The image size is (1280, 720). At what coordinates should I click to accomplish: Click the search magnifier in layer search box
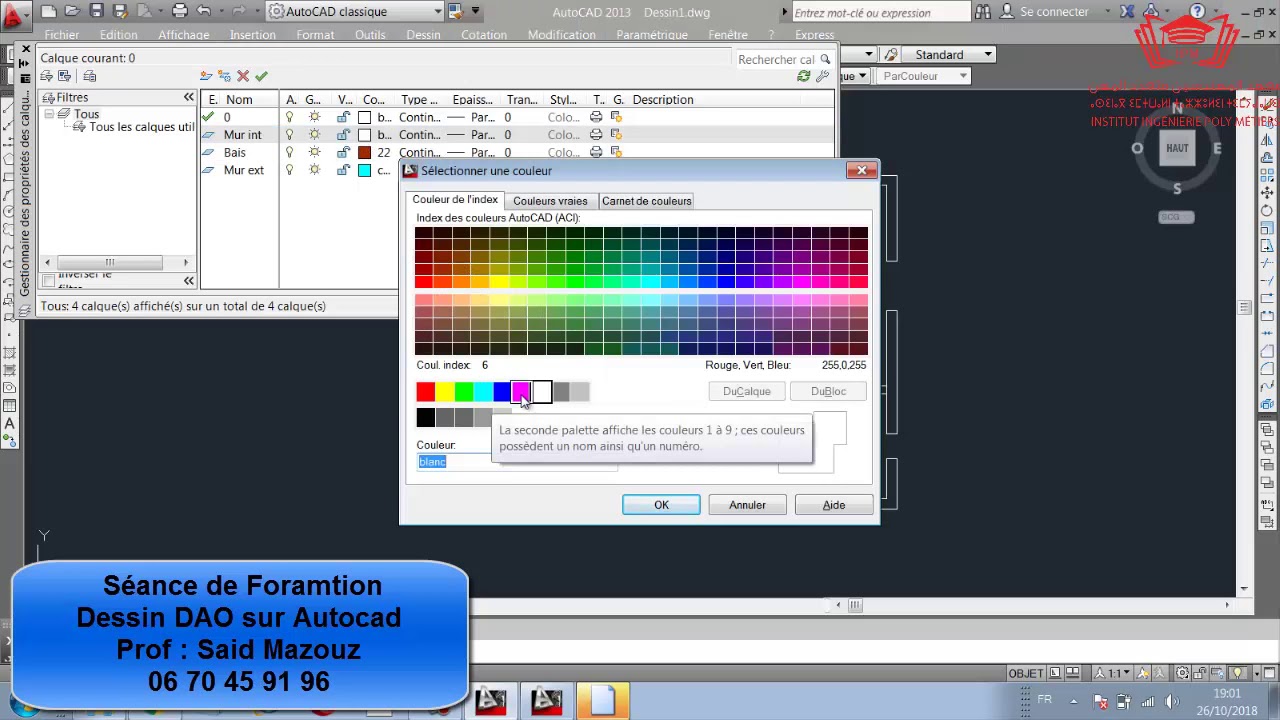point(825,60)
